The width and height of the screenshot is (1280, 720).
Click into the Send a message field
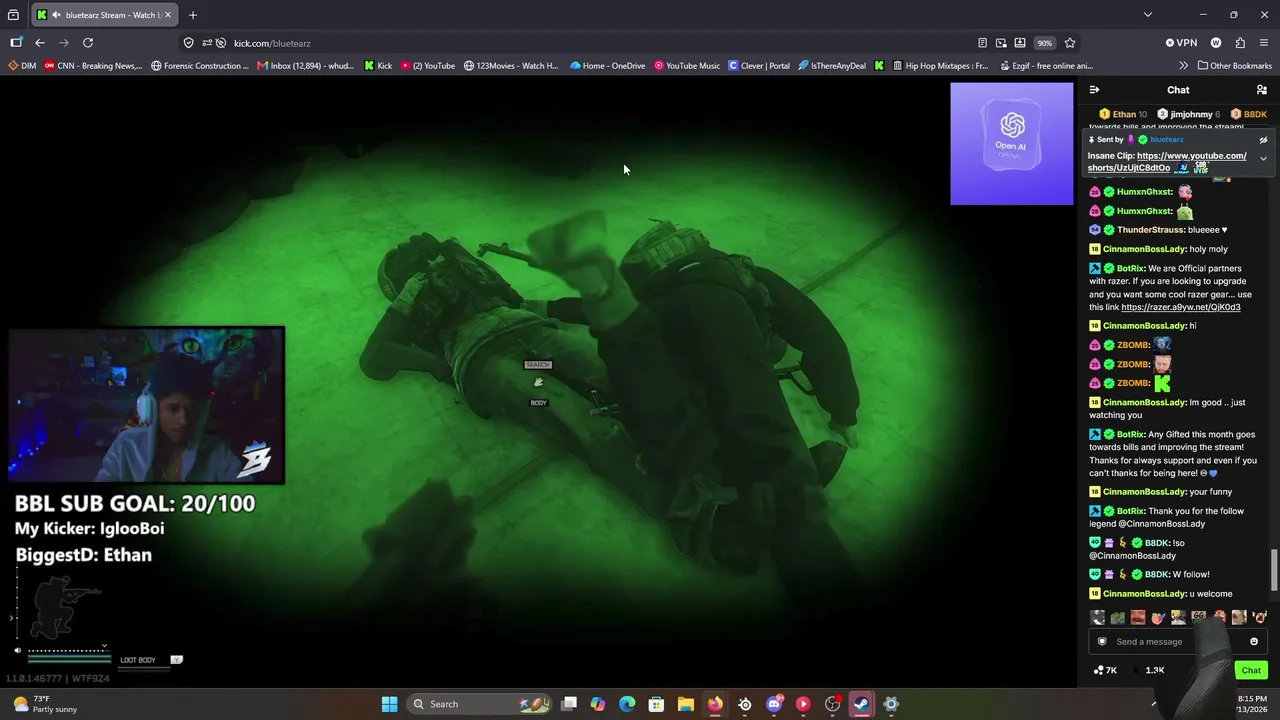1180,642
